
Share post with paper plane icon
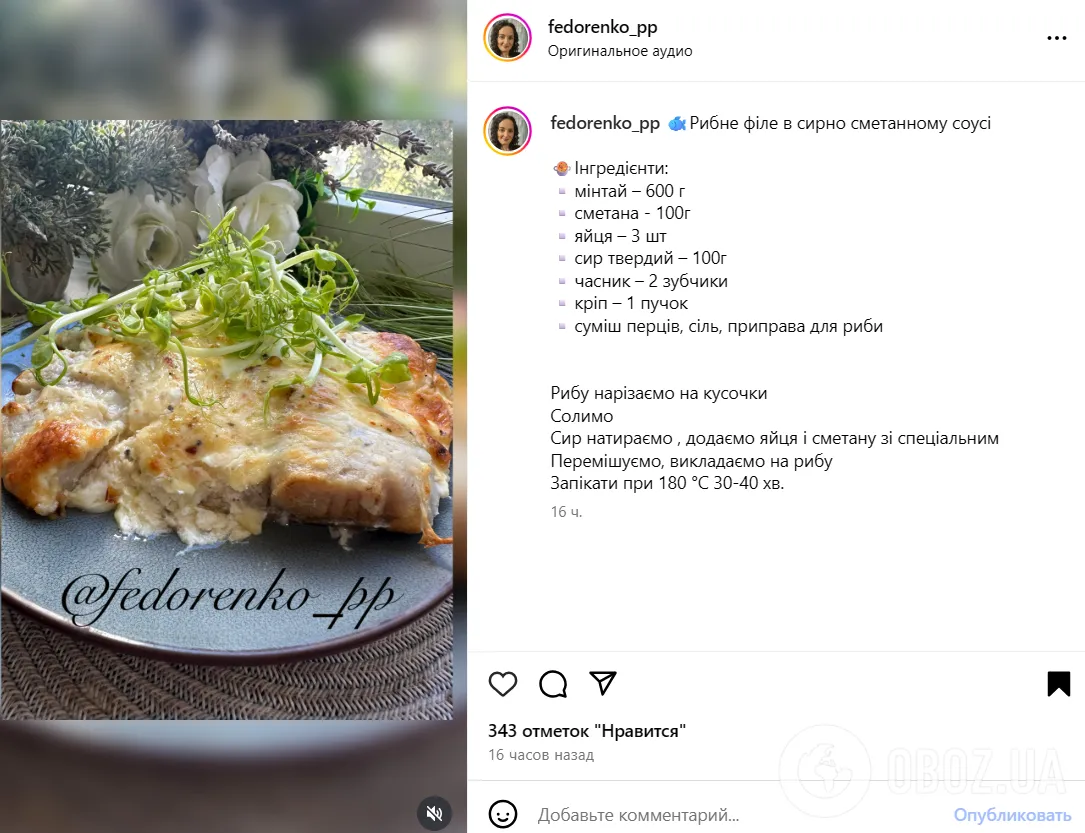pos(603,683)
